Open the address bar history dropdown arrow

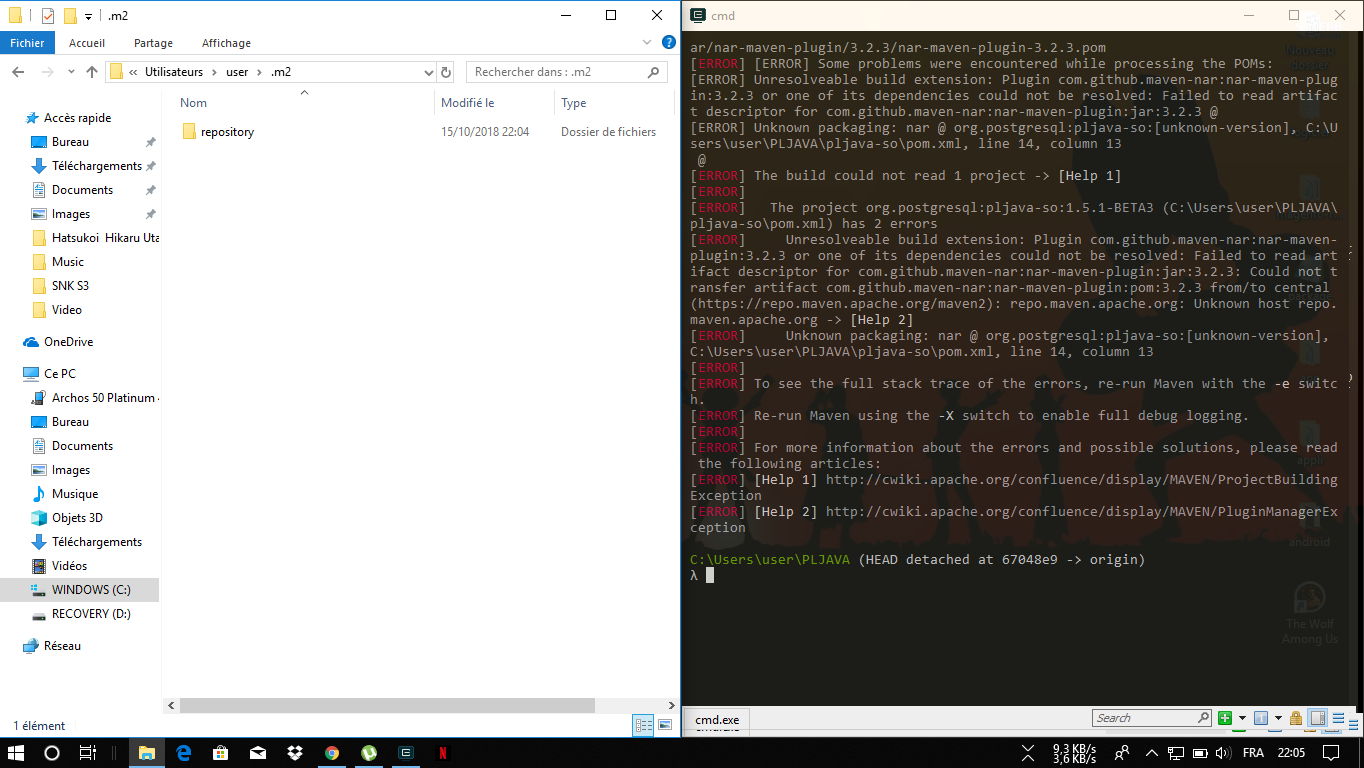coord(428,72)
